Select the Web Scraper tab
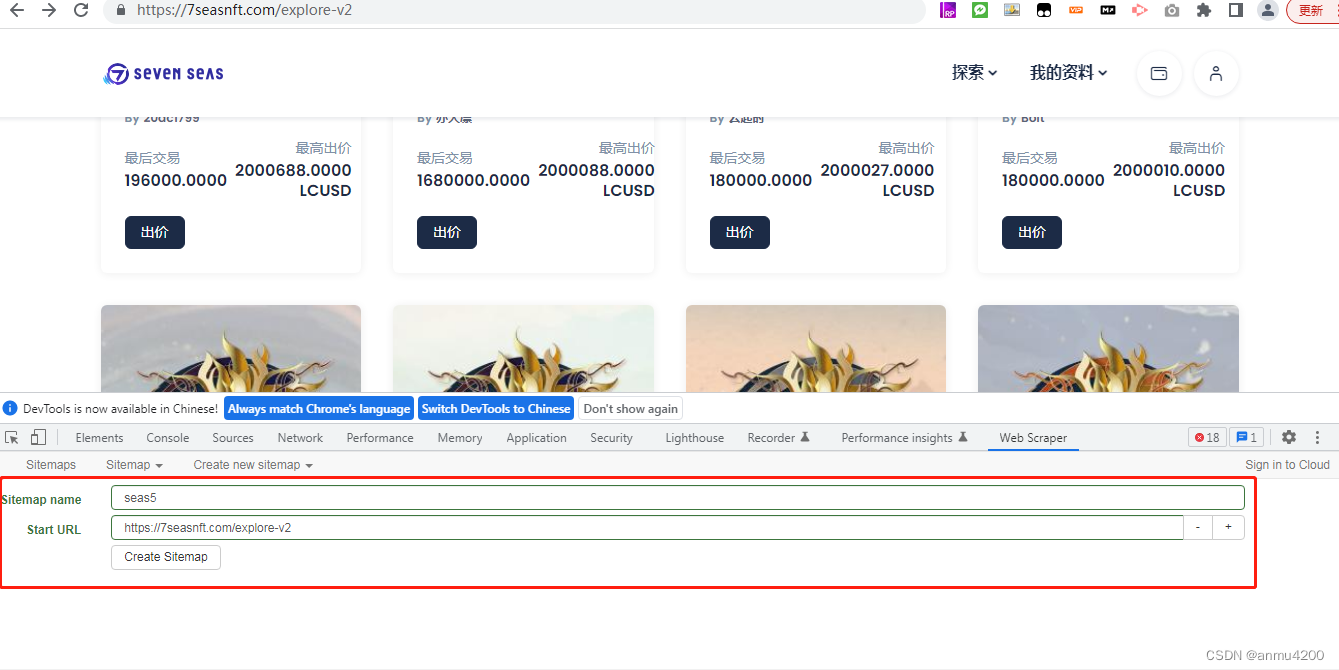Image resolution: width=1339 pixels, height=670 pixels. pos(1033,438)
